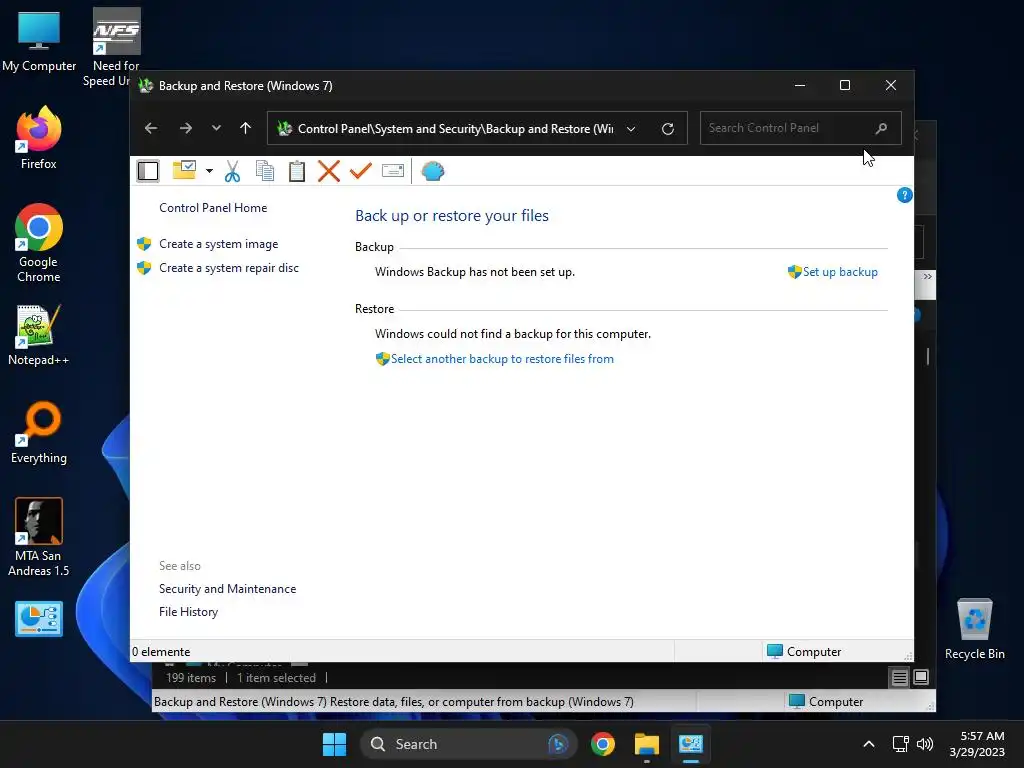The width and height of the screenshot is (1024, 768).
Task: Click the red Delete X icon
Action: pos(328,171)
